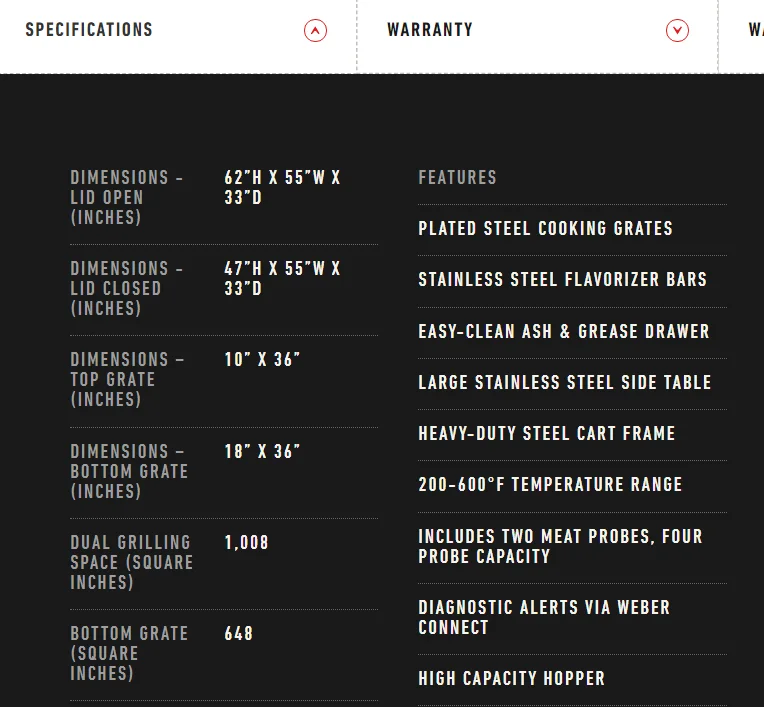Click the Features heading
Image resolution: width=764 pixels, height=707 pixels.
[458, 177]
